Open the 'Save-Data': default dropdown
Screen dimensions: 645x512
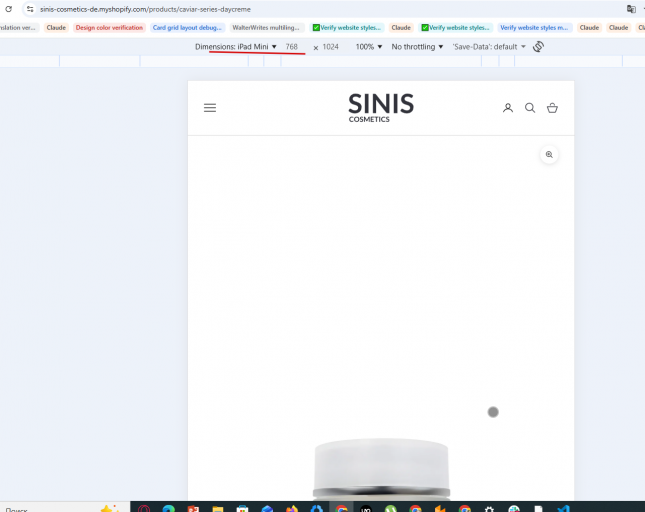click(x=489, y=47)
